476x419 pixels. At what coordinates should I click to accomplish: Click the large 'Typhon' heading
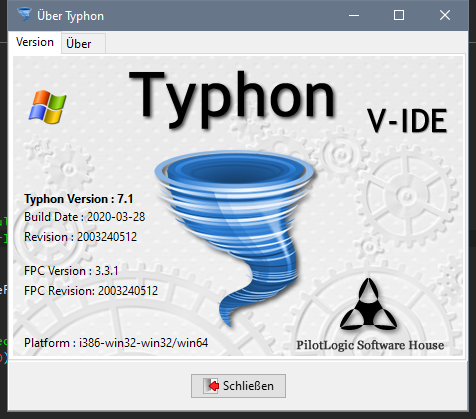[232, 99]
